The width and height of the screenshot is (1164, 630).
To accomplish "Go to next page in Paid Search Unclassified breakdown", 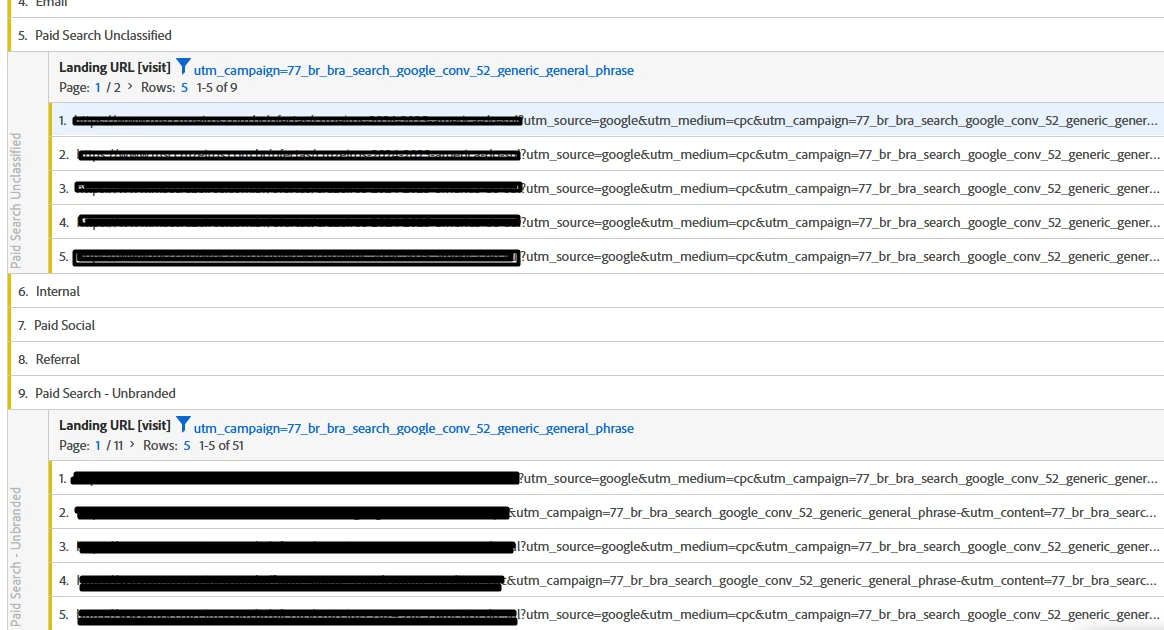I will click(x=131, y=87).
